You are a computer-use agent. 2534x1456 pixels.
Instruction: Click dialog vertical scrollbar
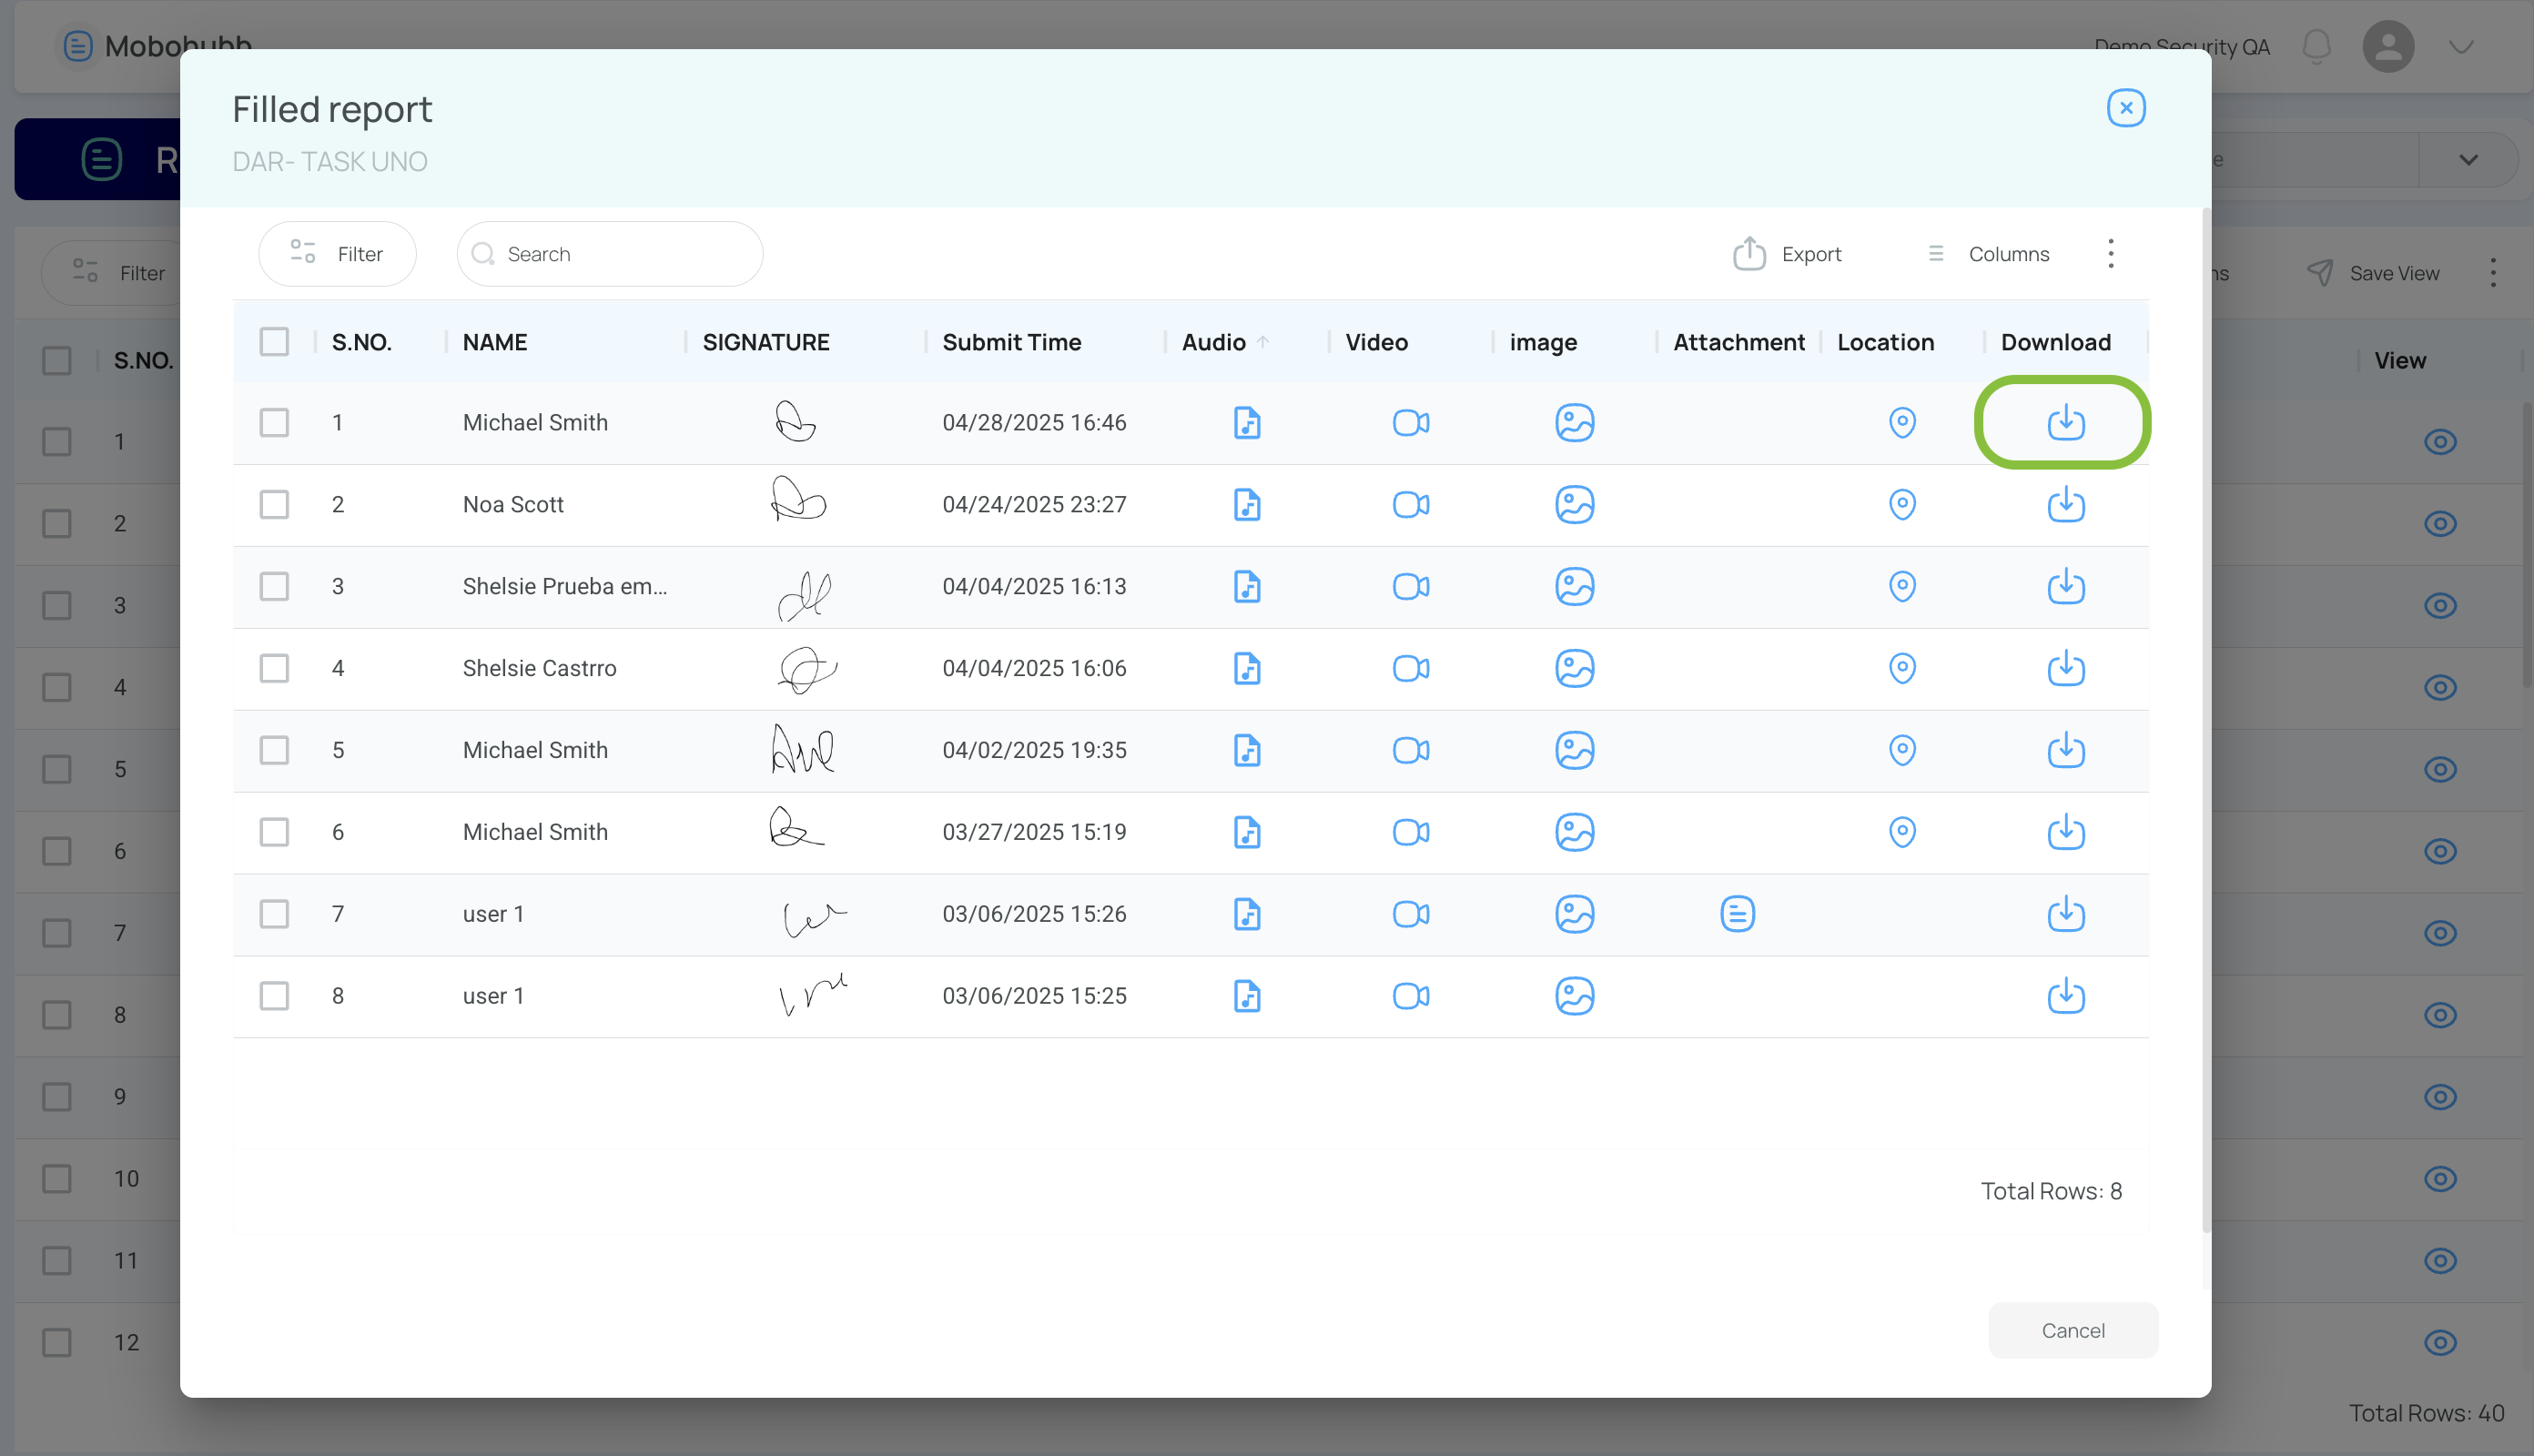click(x=2206, y=720)
